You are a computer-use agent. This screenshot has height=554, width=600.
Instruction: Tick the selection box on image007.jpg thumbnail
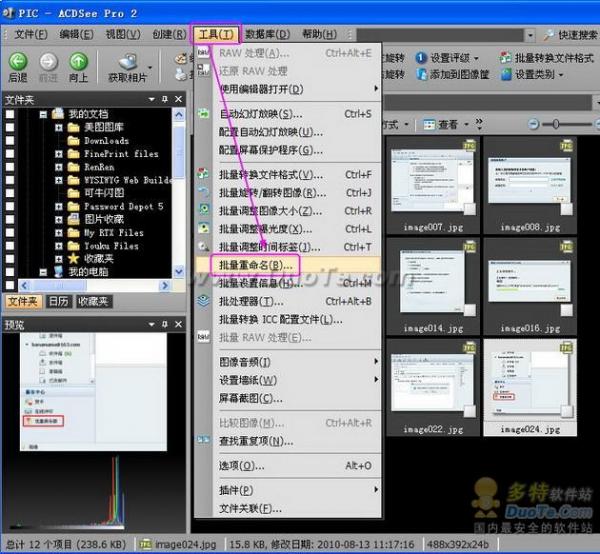pos(470,209)
